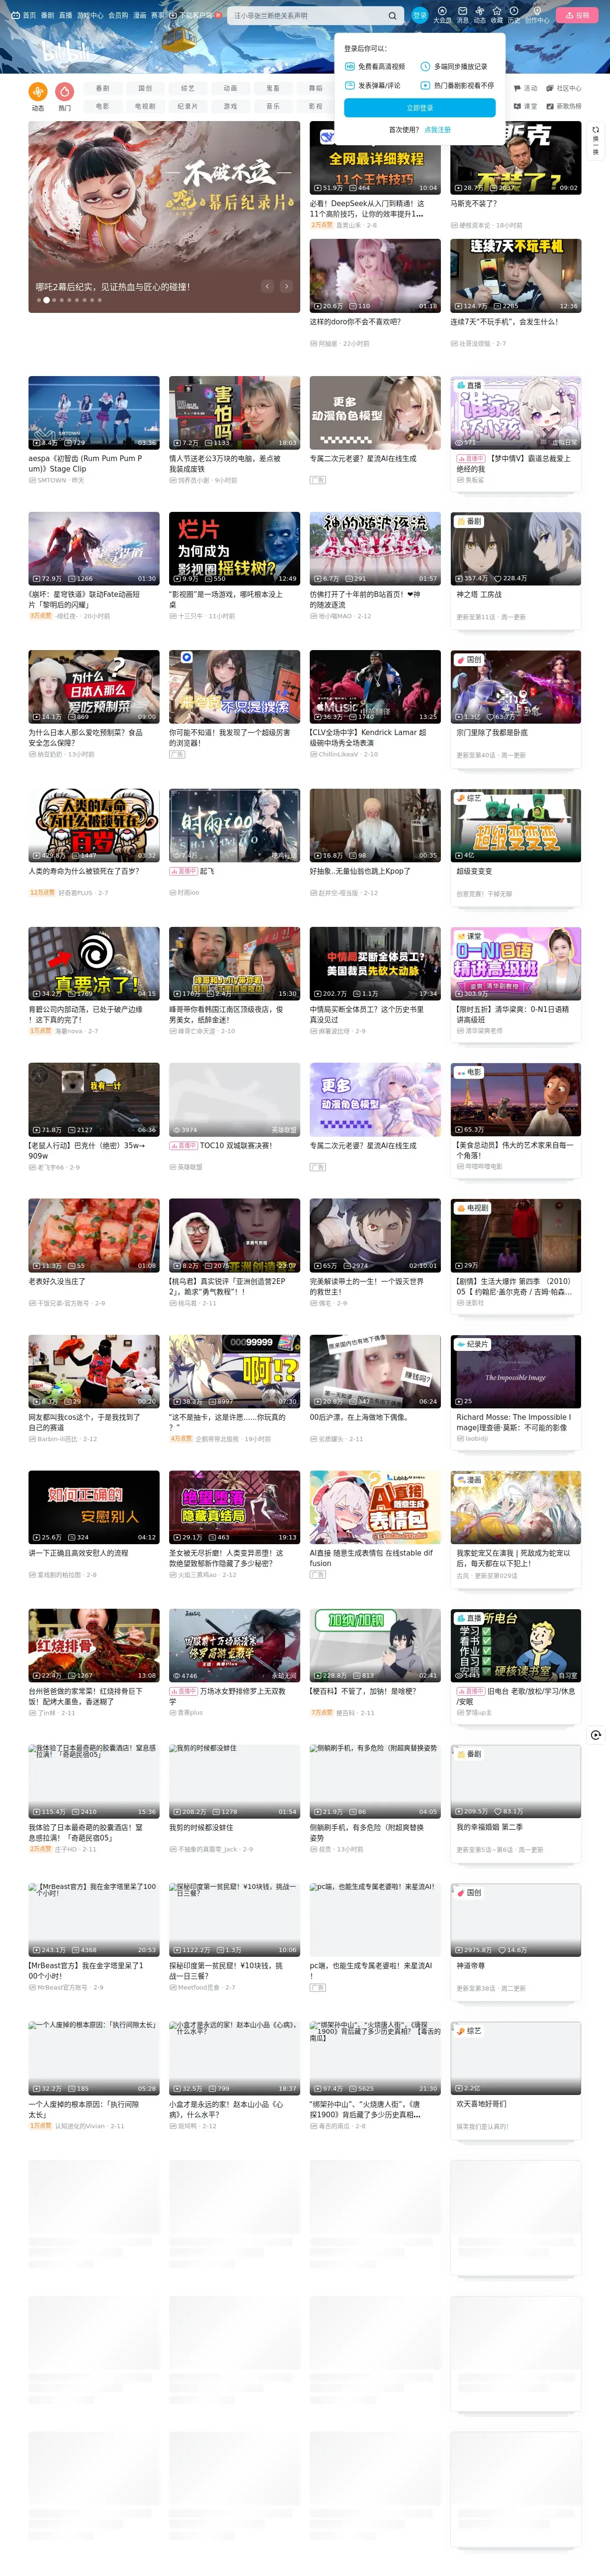Viewport: 610px width, 2576px height.
Task: Open the Kendrick Lamar 超级碗中场秀 title
Action: (369, 738)
